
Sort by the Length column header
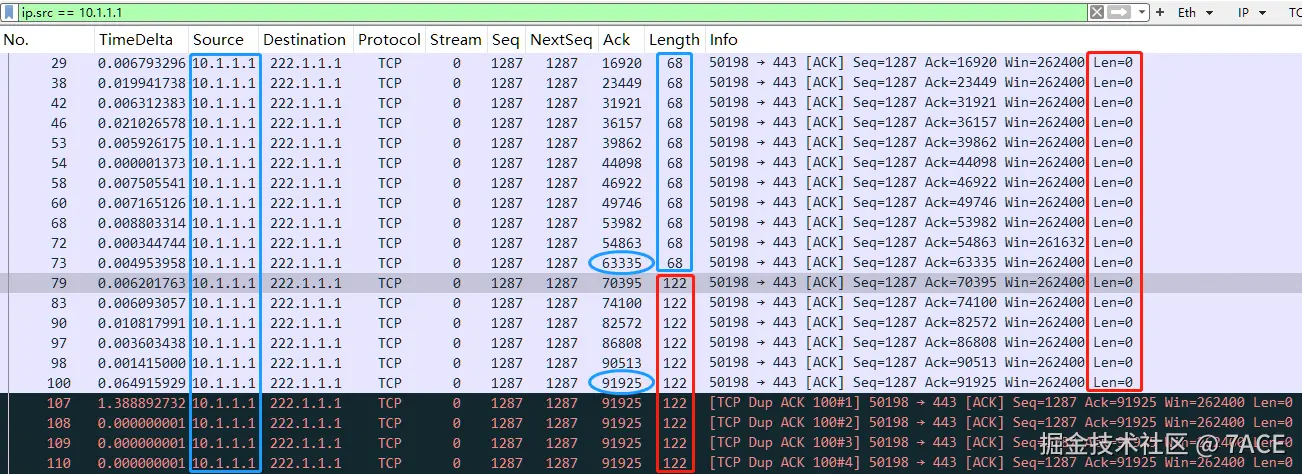pos(674,40)
